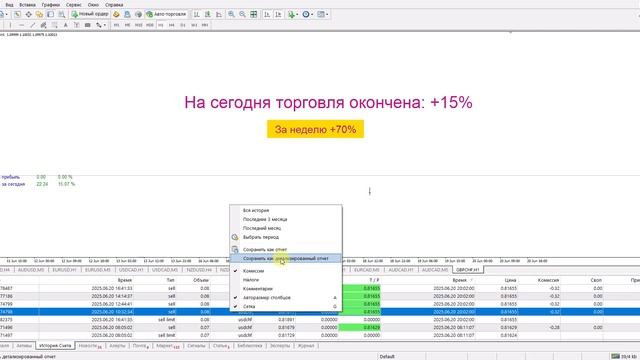Choose 'Последние 3 месяца' menu entry
This screenshot has height=360, width=640.
click(286, 219)
